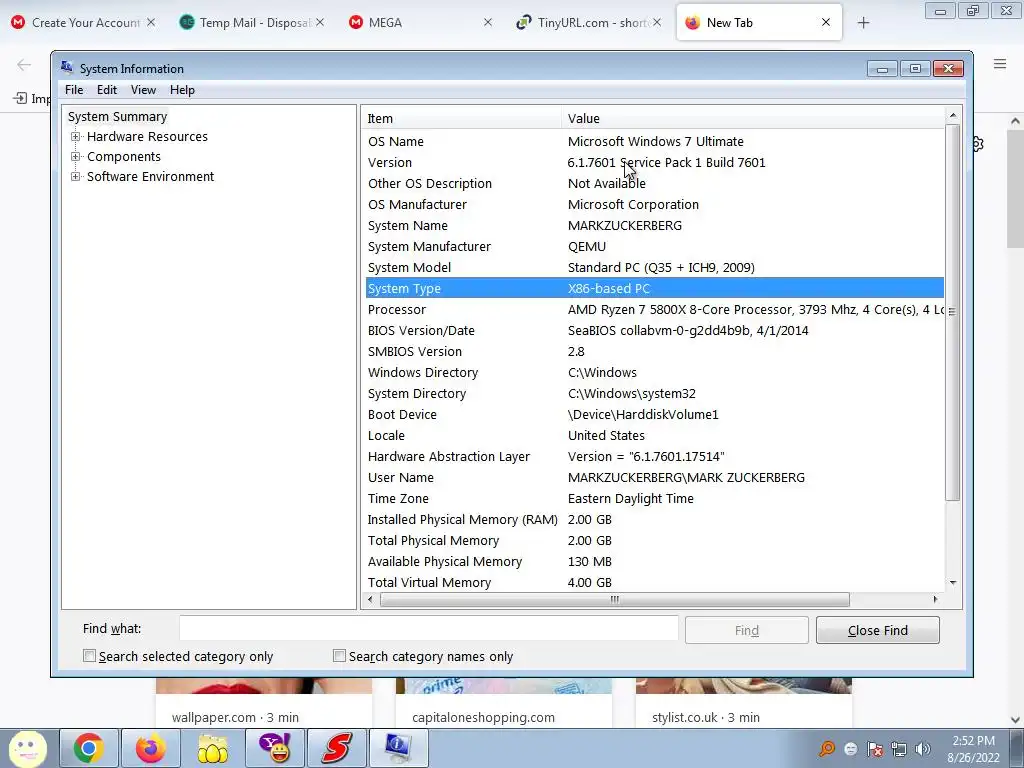Viewport: 1024px width, 768px height.
Task: Open the folder icon in the taskbar
Action: (212, 748)
